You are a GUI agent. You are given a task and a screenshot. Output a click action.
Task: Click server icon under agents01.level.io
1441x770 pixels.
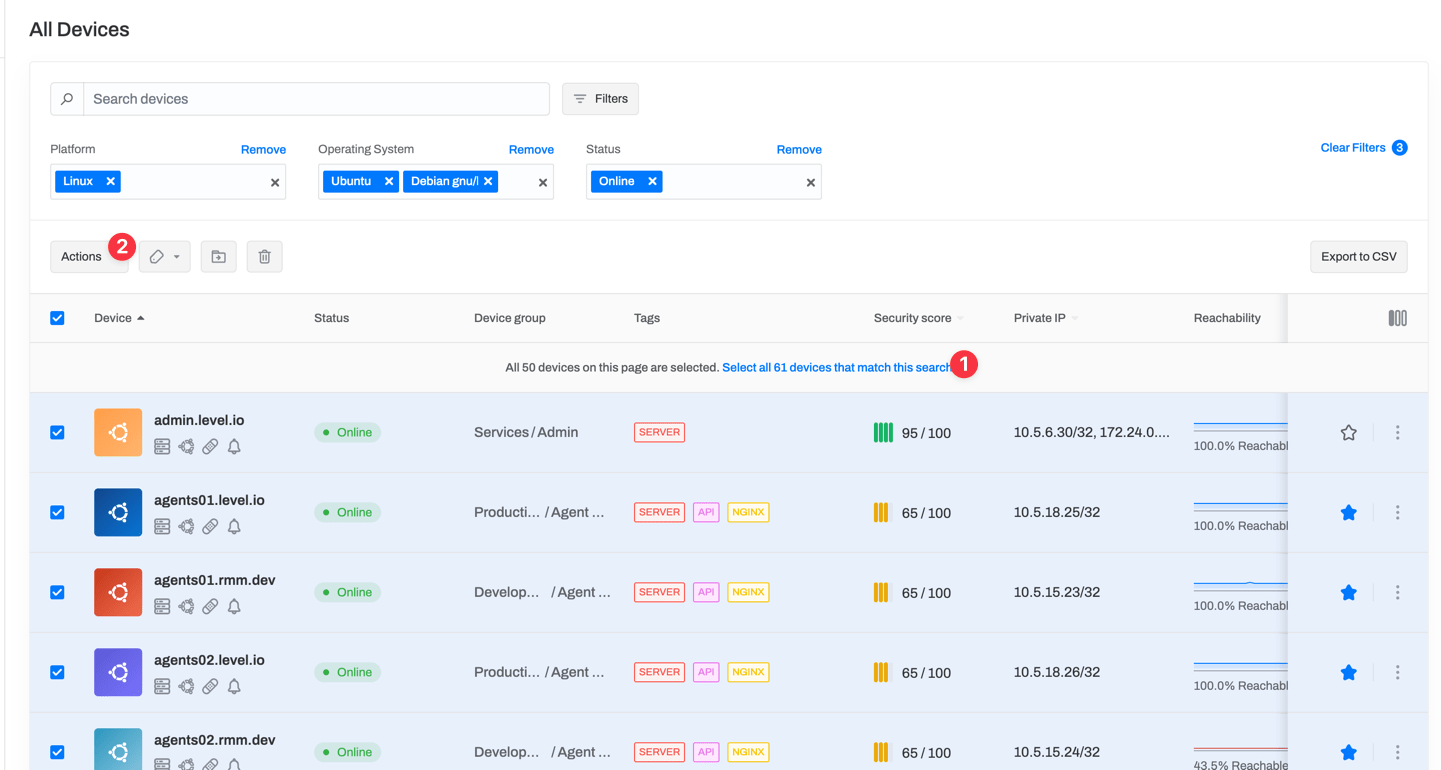[x=162, y=527]
